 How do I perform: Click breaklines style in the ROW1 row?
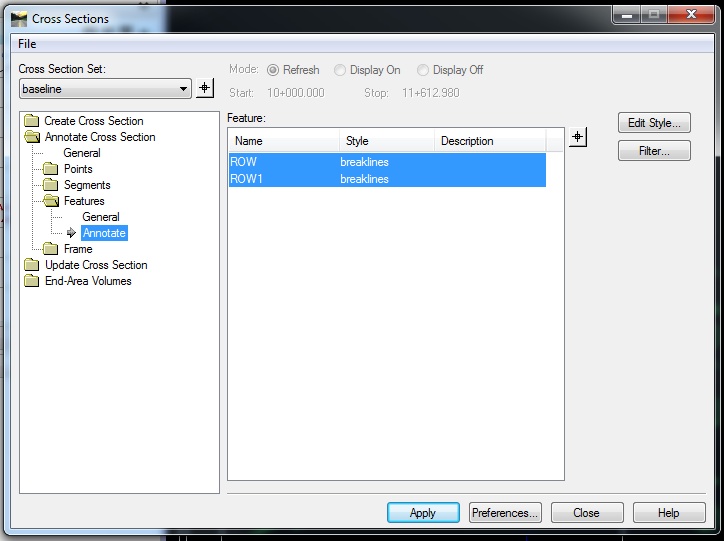364,179
